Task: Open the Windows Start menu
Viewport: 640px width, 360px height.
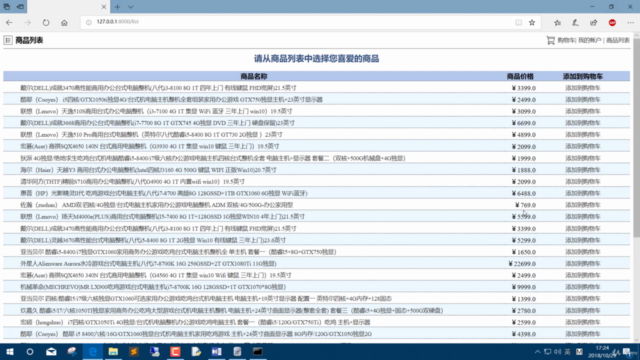Action: (x=9, y=351)
